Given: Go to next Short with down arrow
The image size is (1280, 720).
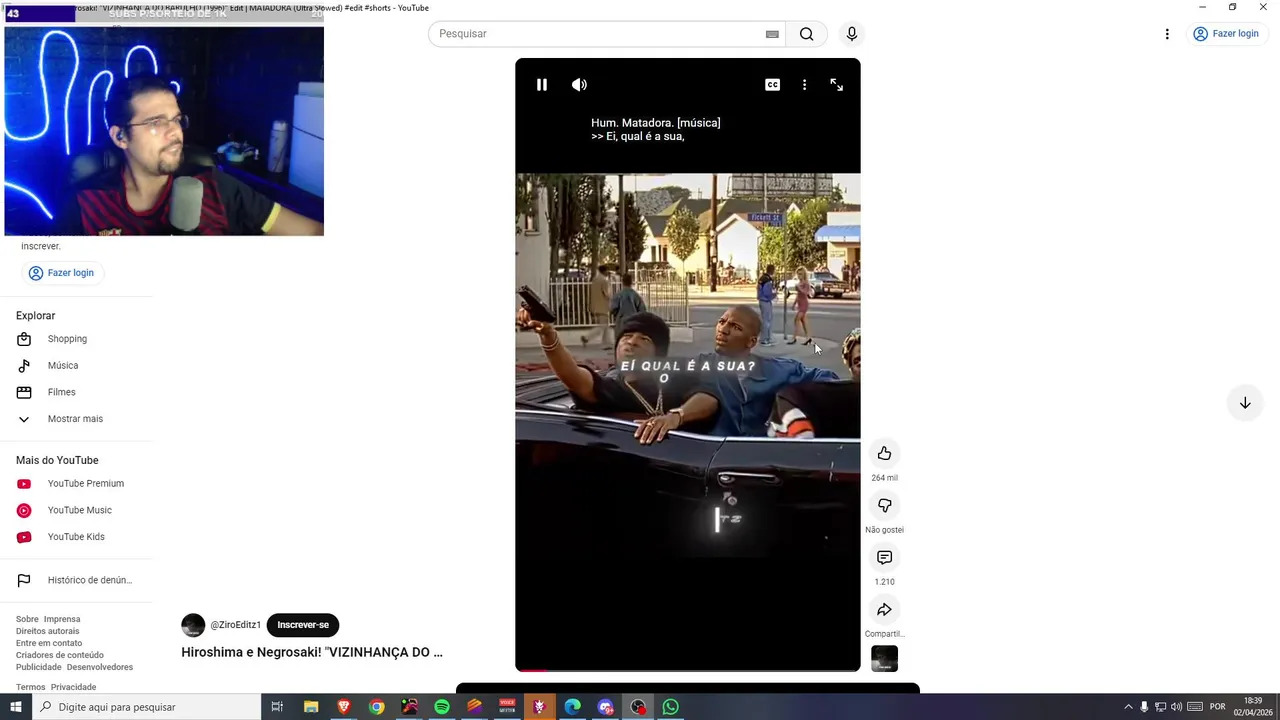Looking at the screenshot, I should point(1245,403).
